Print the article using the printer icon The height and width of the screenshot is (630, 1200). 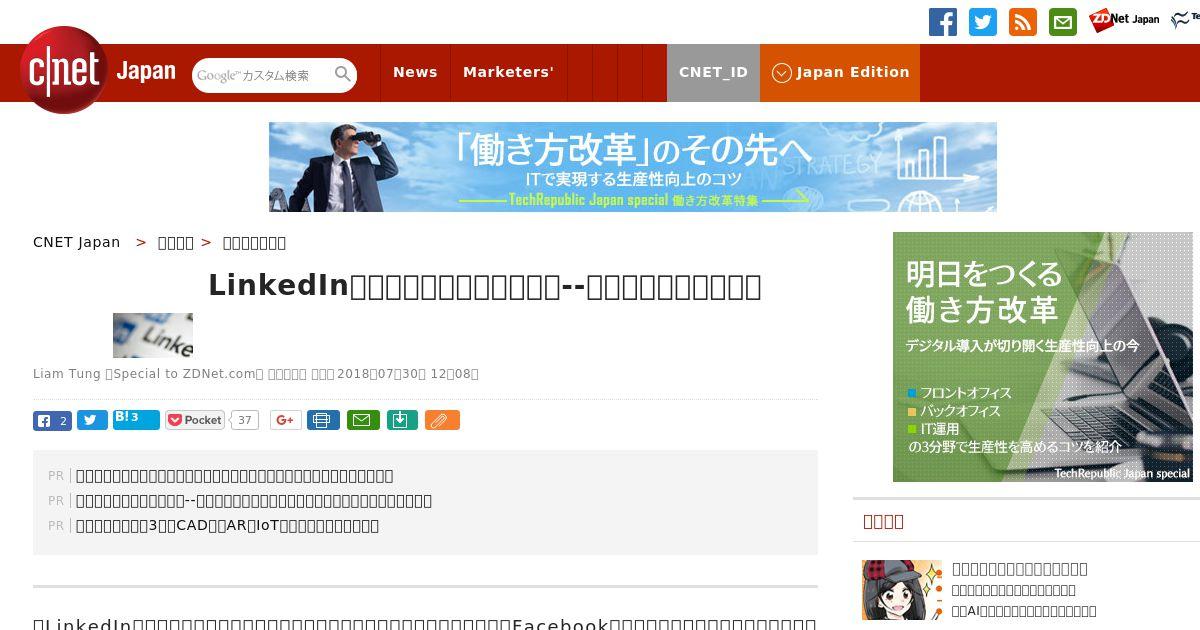tap(322, 420)
